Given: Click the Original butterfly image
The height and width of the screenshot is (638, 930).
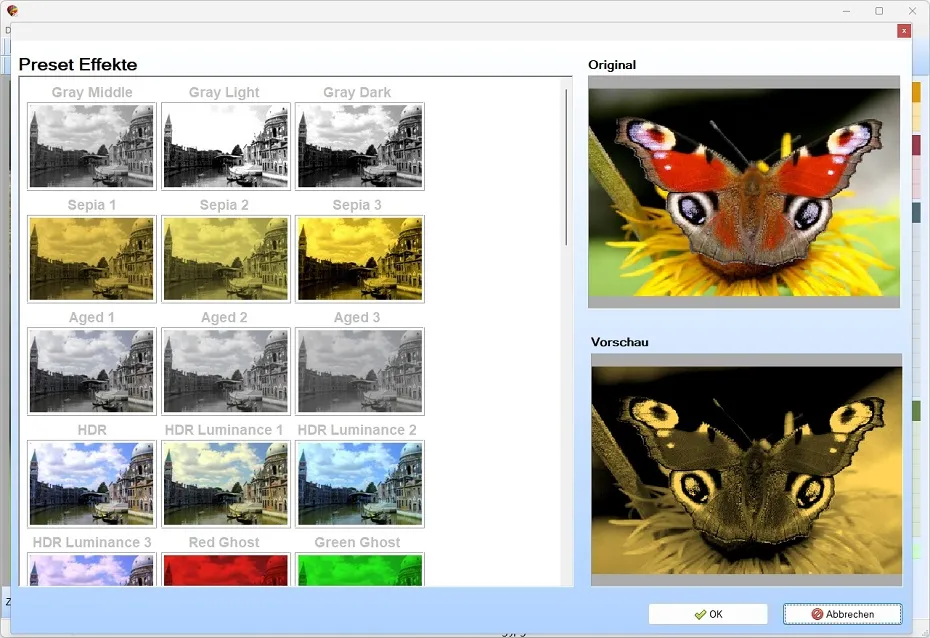Looking at the screenshot, I should (744, 192).
